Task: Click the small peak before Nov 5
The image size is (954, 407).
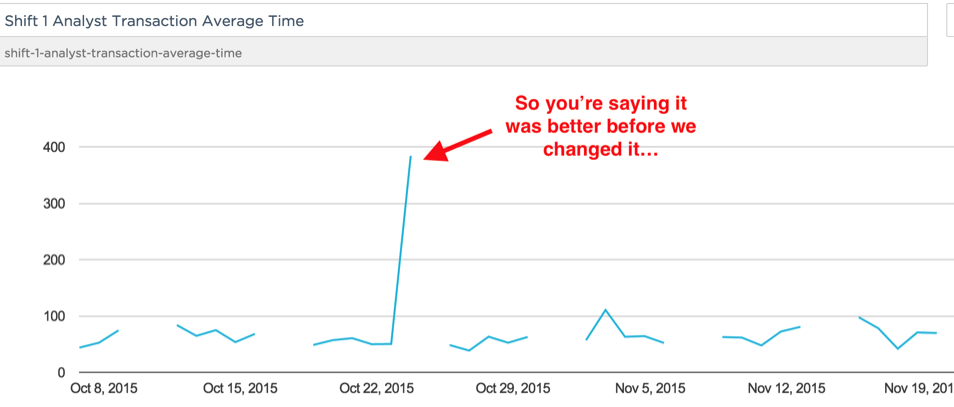Action: (605, 311)
